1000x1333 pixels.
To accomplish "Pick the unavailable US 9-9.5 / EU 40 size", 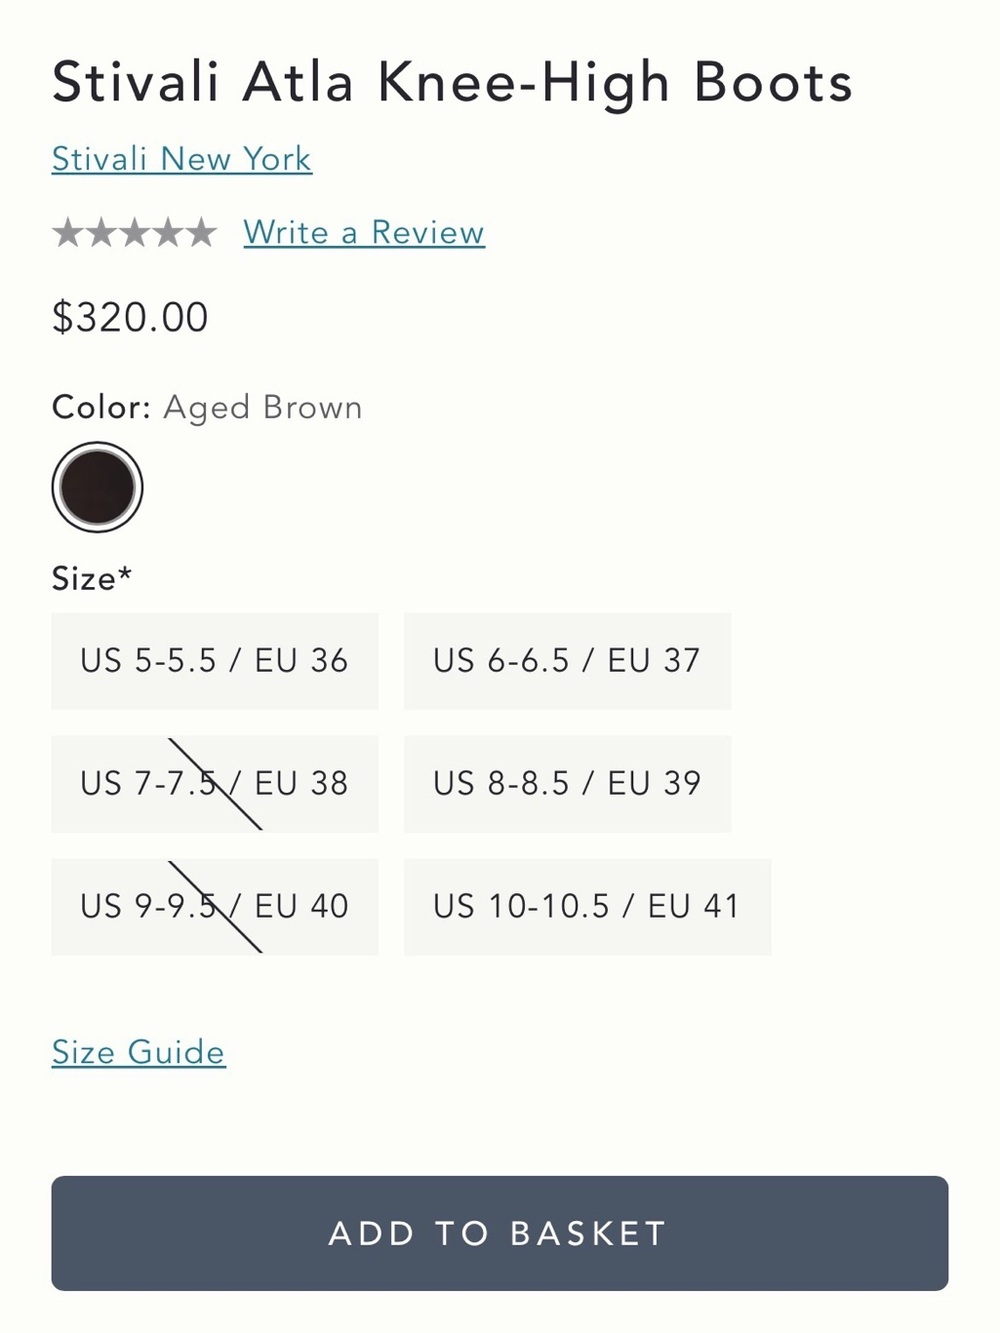I will pyautogui.click(x=215, y=907).
